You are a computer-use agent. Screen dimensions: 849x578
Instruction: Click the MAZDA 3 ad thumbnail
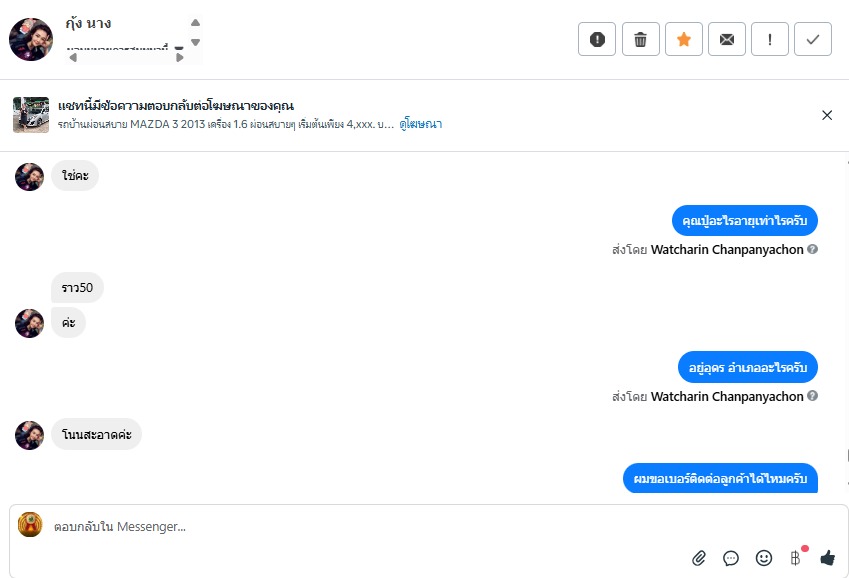tap(31, 115)
